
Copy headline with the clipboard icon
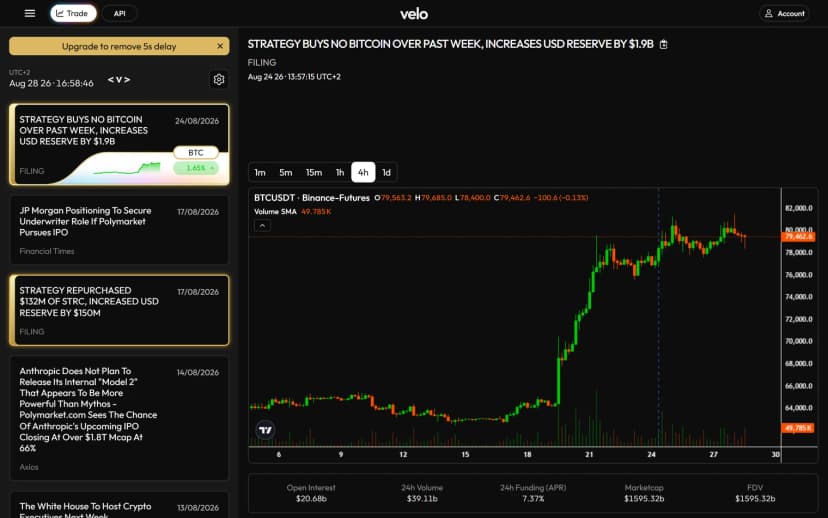[x=664, y=44]
